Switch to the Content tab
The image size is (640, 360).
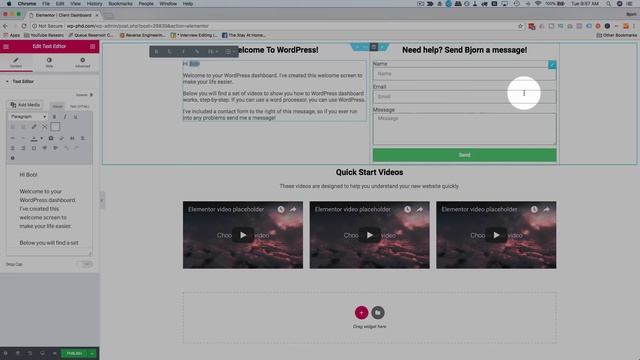[x=16, y=62]
